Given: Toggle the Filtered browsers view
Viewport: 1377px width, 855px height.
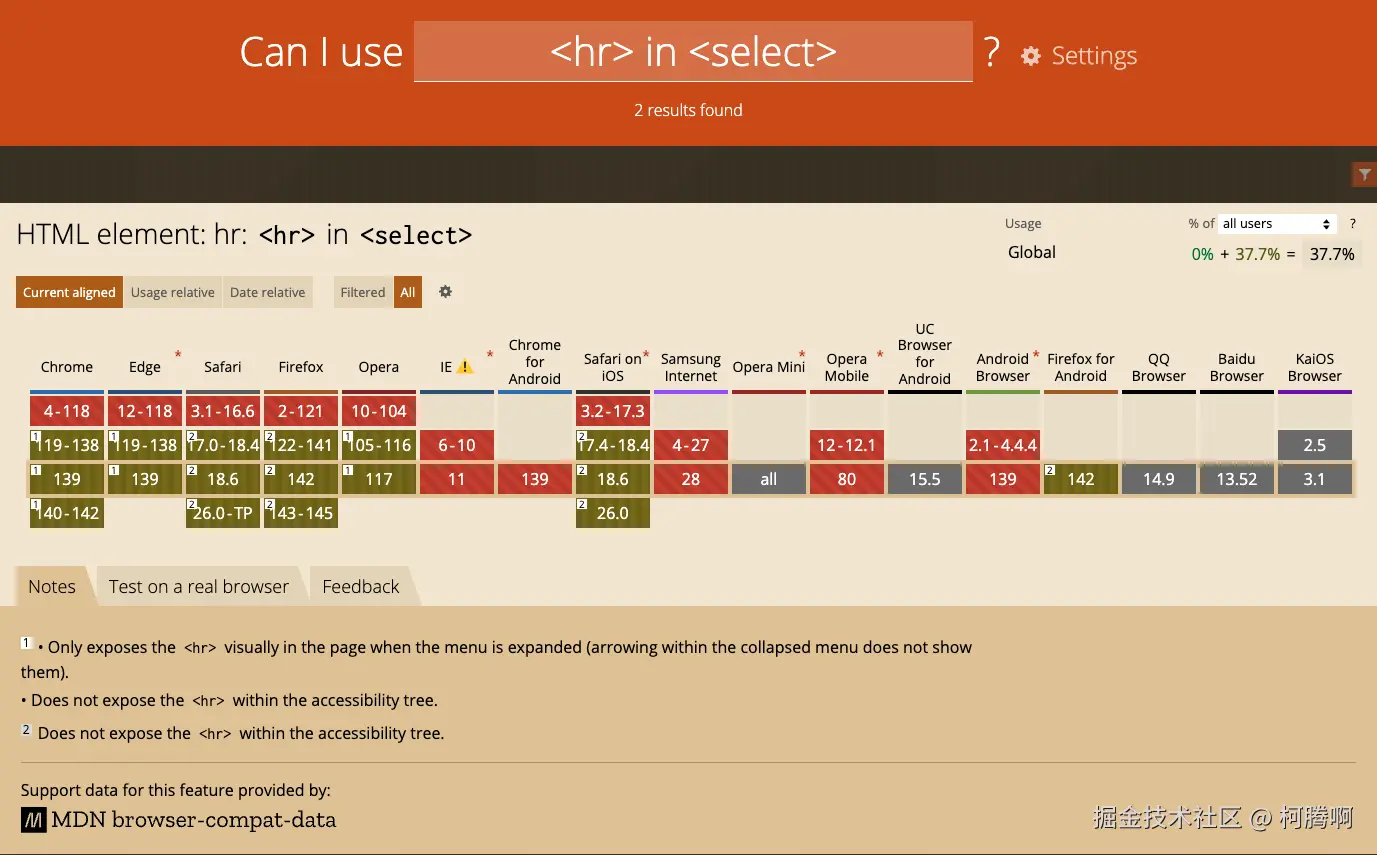Looking at the screenshot, I should (362, 292).
